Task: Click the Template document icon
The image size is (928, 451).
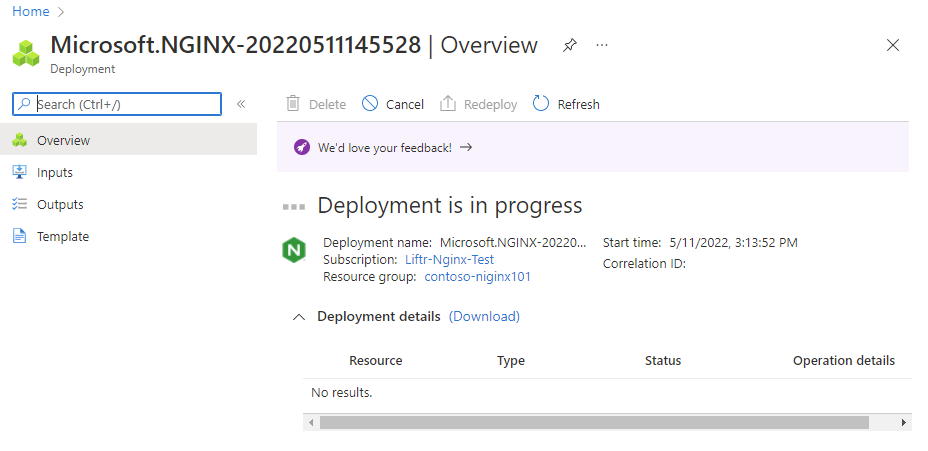Action: click(20, 236)
